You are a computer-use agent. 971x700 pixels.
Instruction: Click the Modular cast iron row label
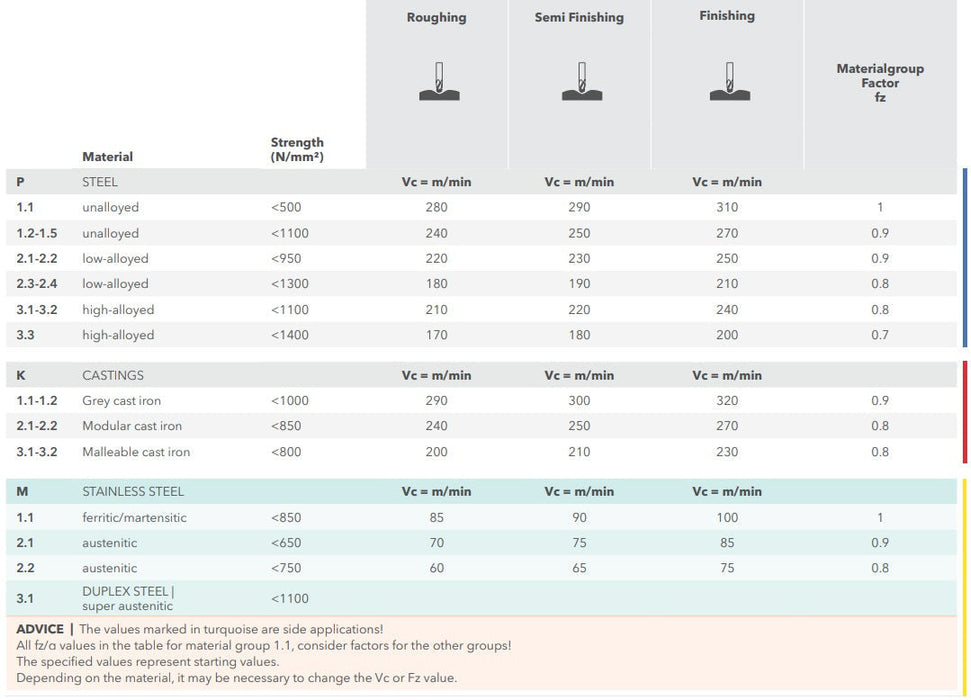pyautogui.click(x=132, y=426)
